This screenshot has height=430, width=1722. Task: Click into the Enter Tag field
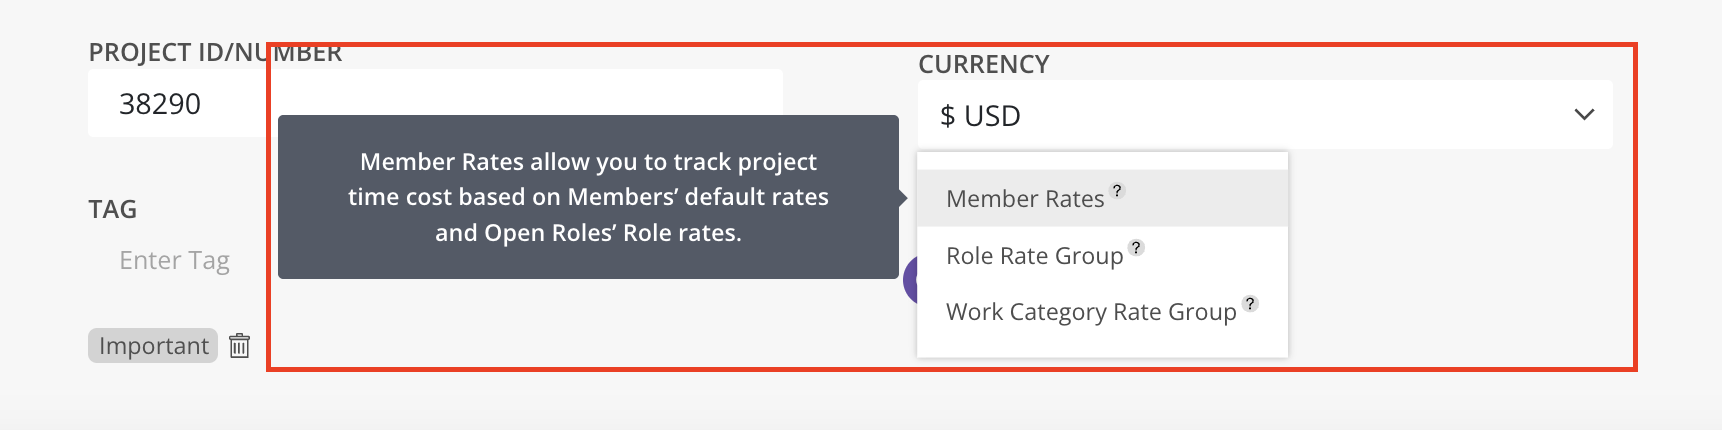pyautogui.click(x=175, y=261)
